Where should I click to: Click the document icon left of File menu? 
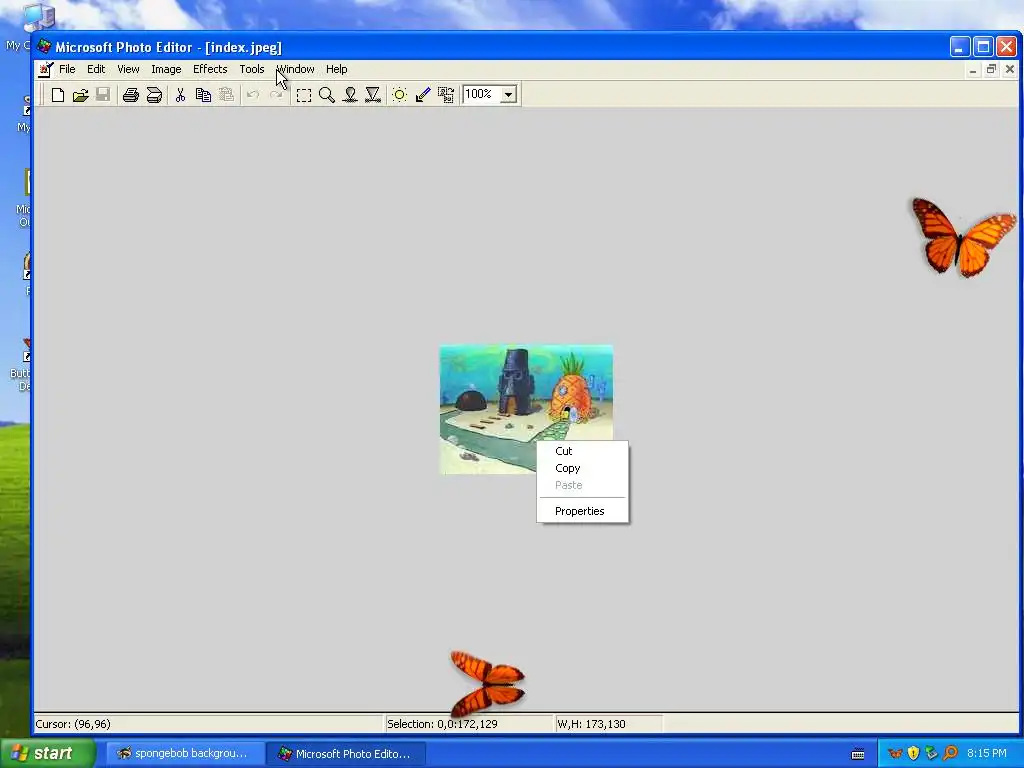click(45, 69)
